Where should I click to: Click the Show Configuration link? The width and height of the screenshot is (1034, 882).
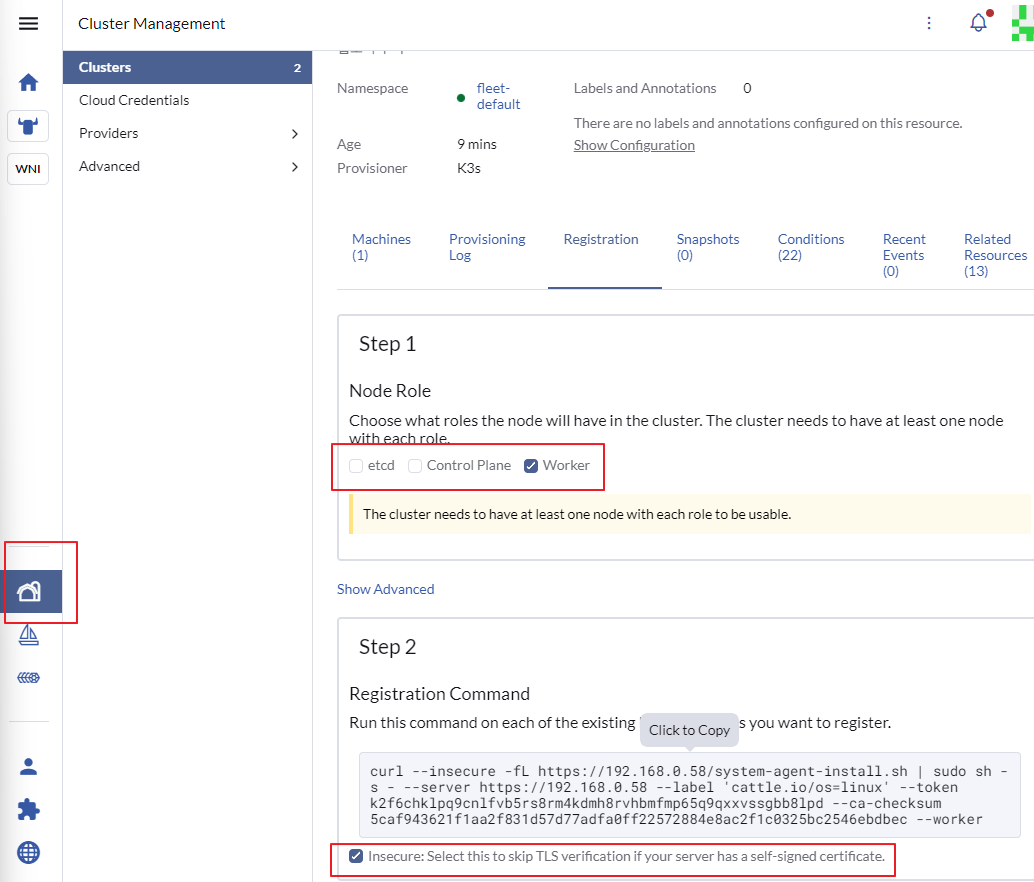click(634, 145)
